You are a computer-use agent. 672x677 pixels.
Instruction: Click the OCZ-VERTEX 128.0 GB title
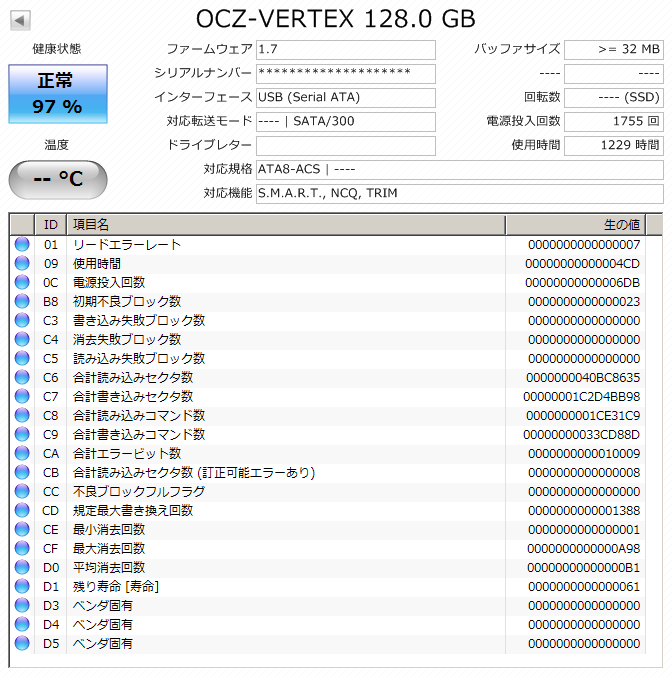pyautogui.click(x=336, y=19)
